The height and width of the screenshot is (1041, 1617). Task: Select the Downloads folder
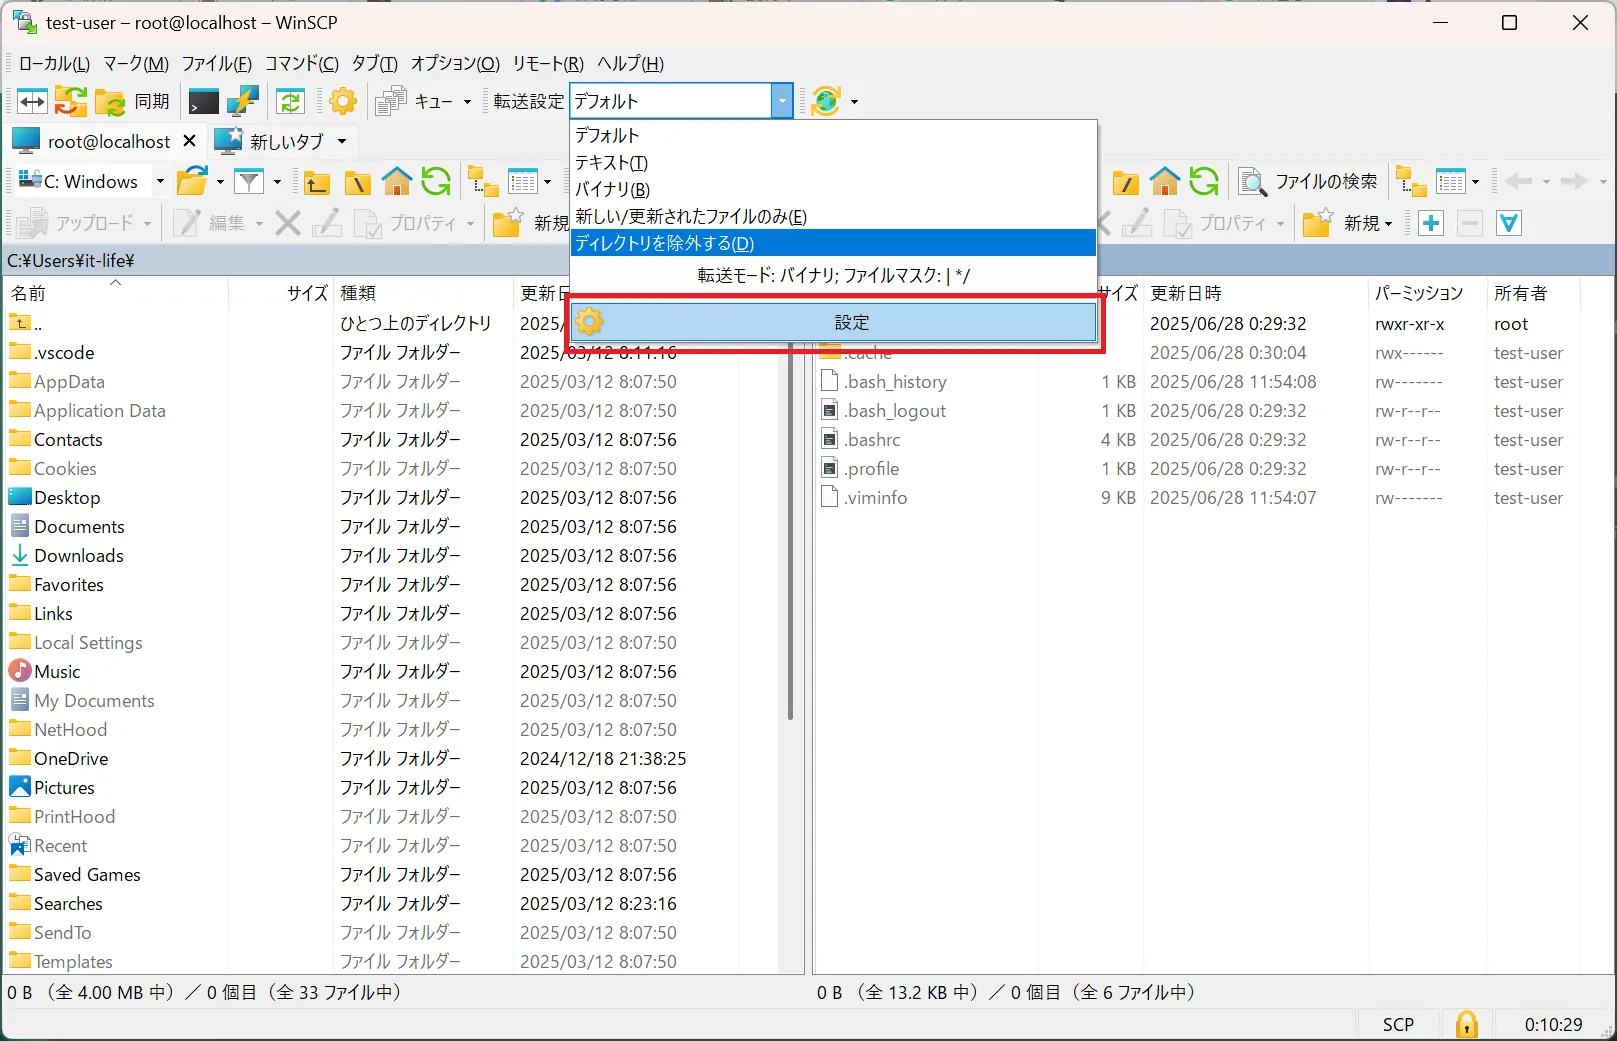(x=79, y=555)
